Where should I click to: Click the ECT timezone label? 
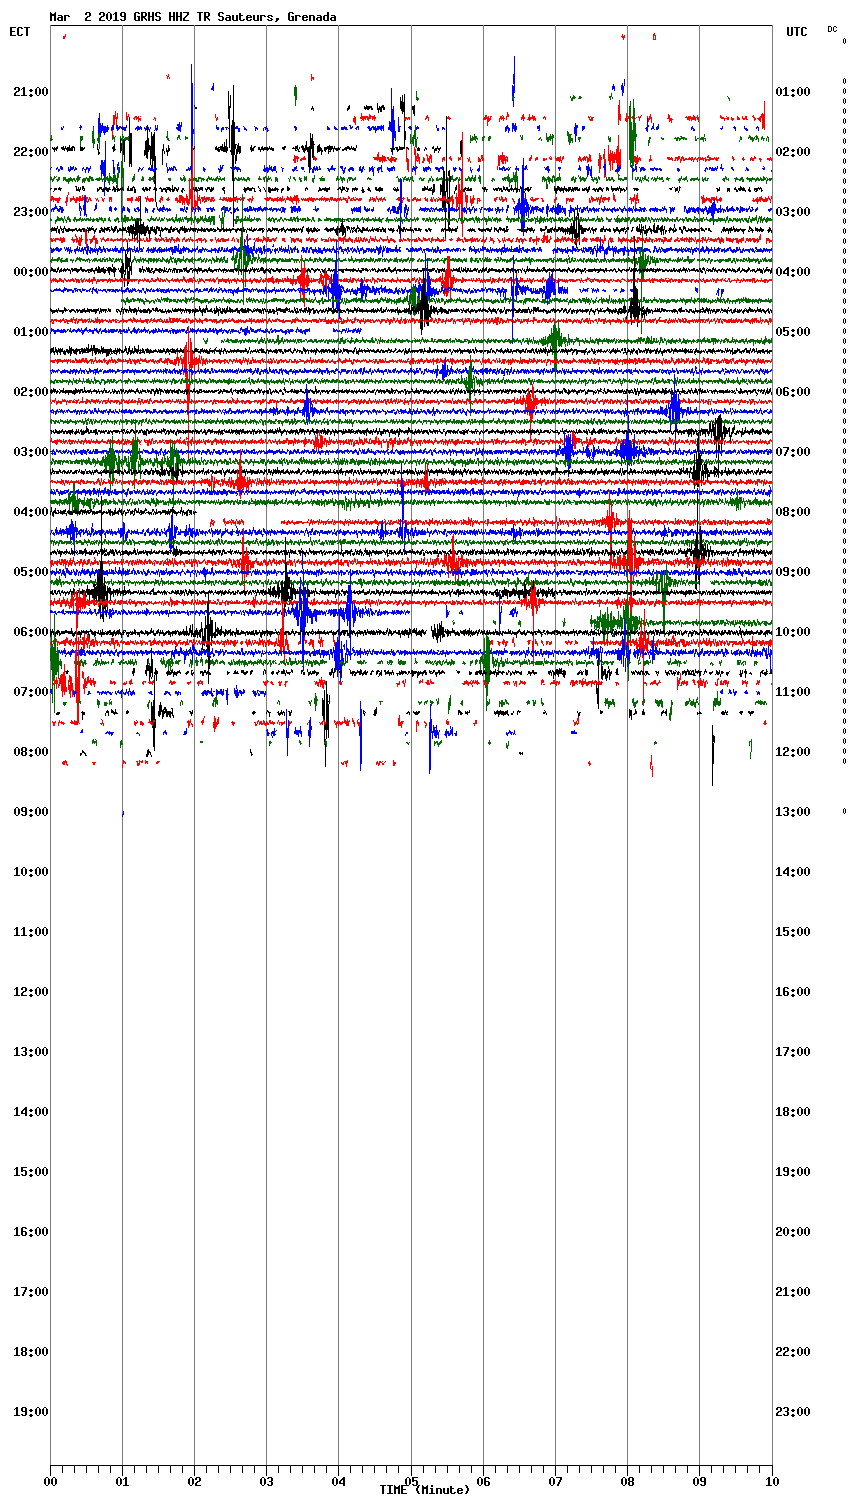20,32
